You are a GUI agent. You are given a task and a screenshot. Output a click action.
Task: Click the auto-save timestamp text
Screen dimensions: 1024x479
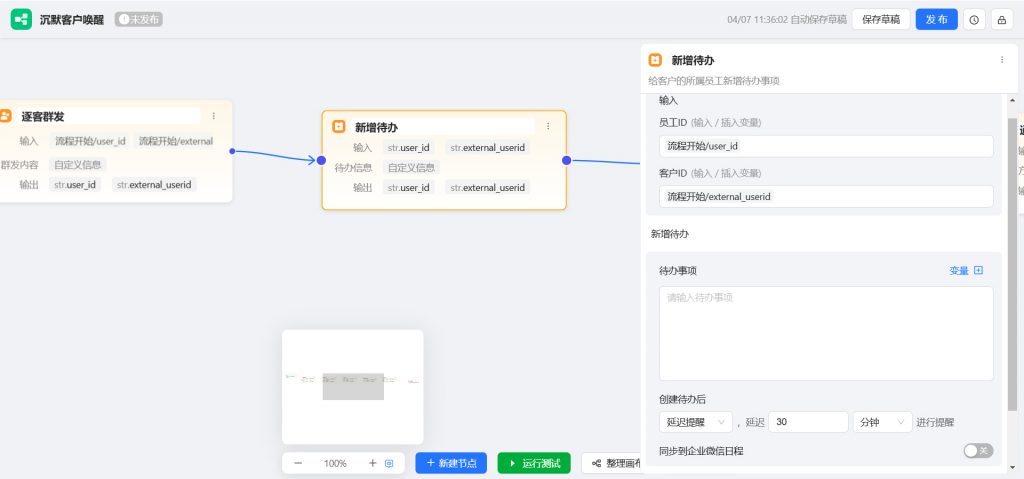coord(786,20)
